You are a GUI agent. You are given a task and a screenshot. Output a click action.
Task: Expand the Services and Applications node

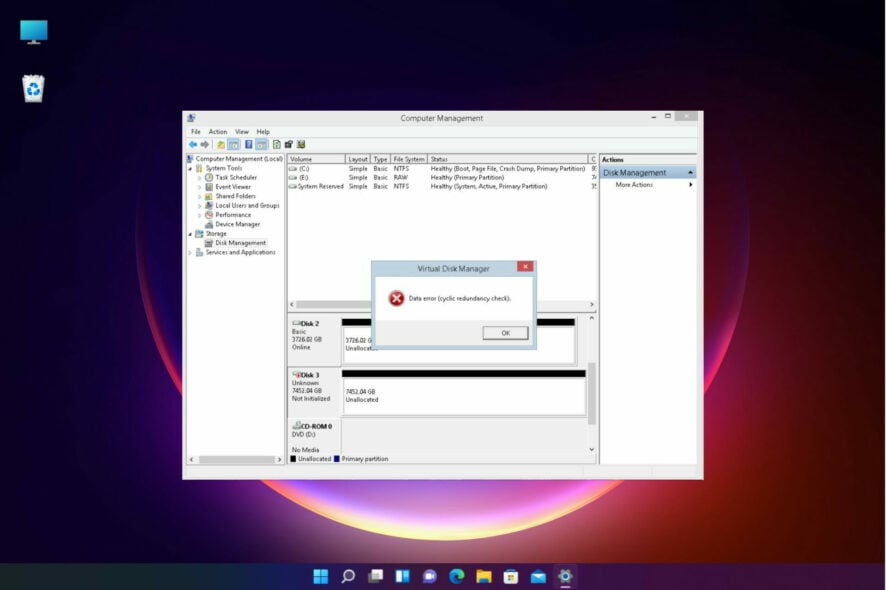(x=190, y=252)
